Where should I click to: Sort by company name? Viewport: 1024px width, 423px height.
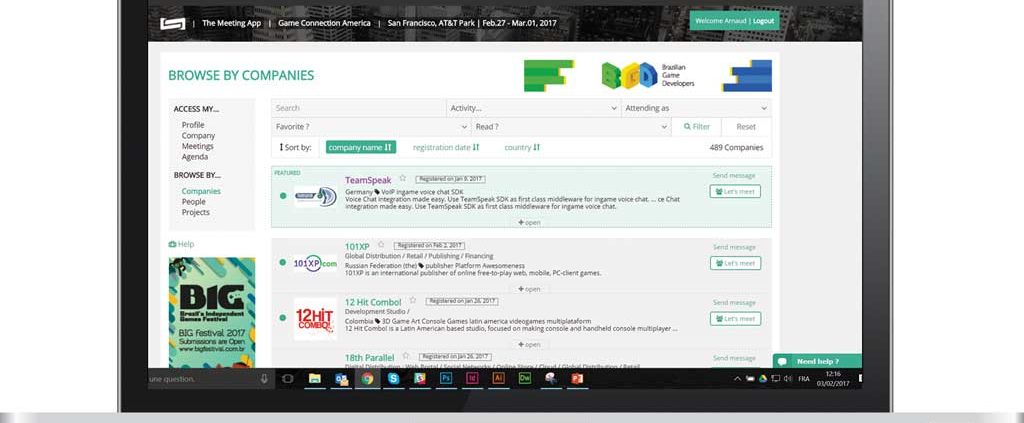point(360,148)
